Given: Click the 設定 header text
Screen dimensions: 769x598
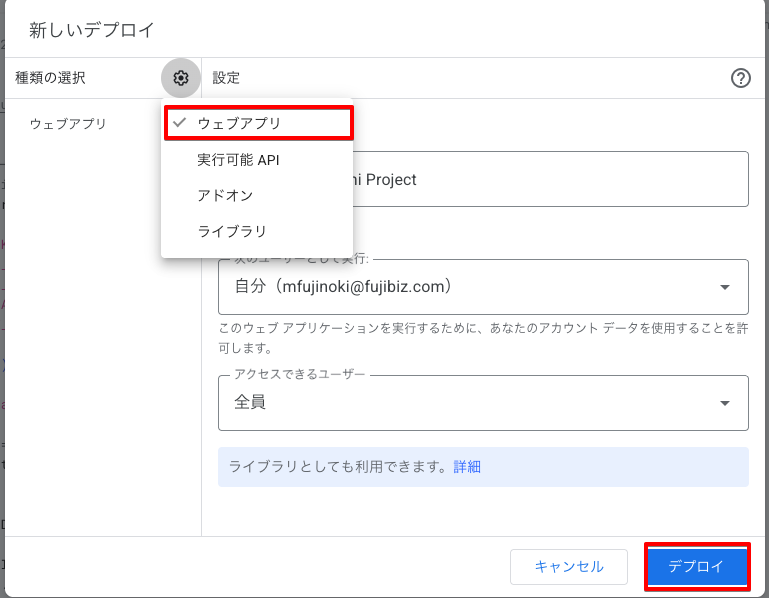Looking at the screenshot, I should [226, 78].
